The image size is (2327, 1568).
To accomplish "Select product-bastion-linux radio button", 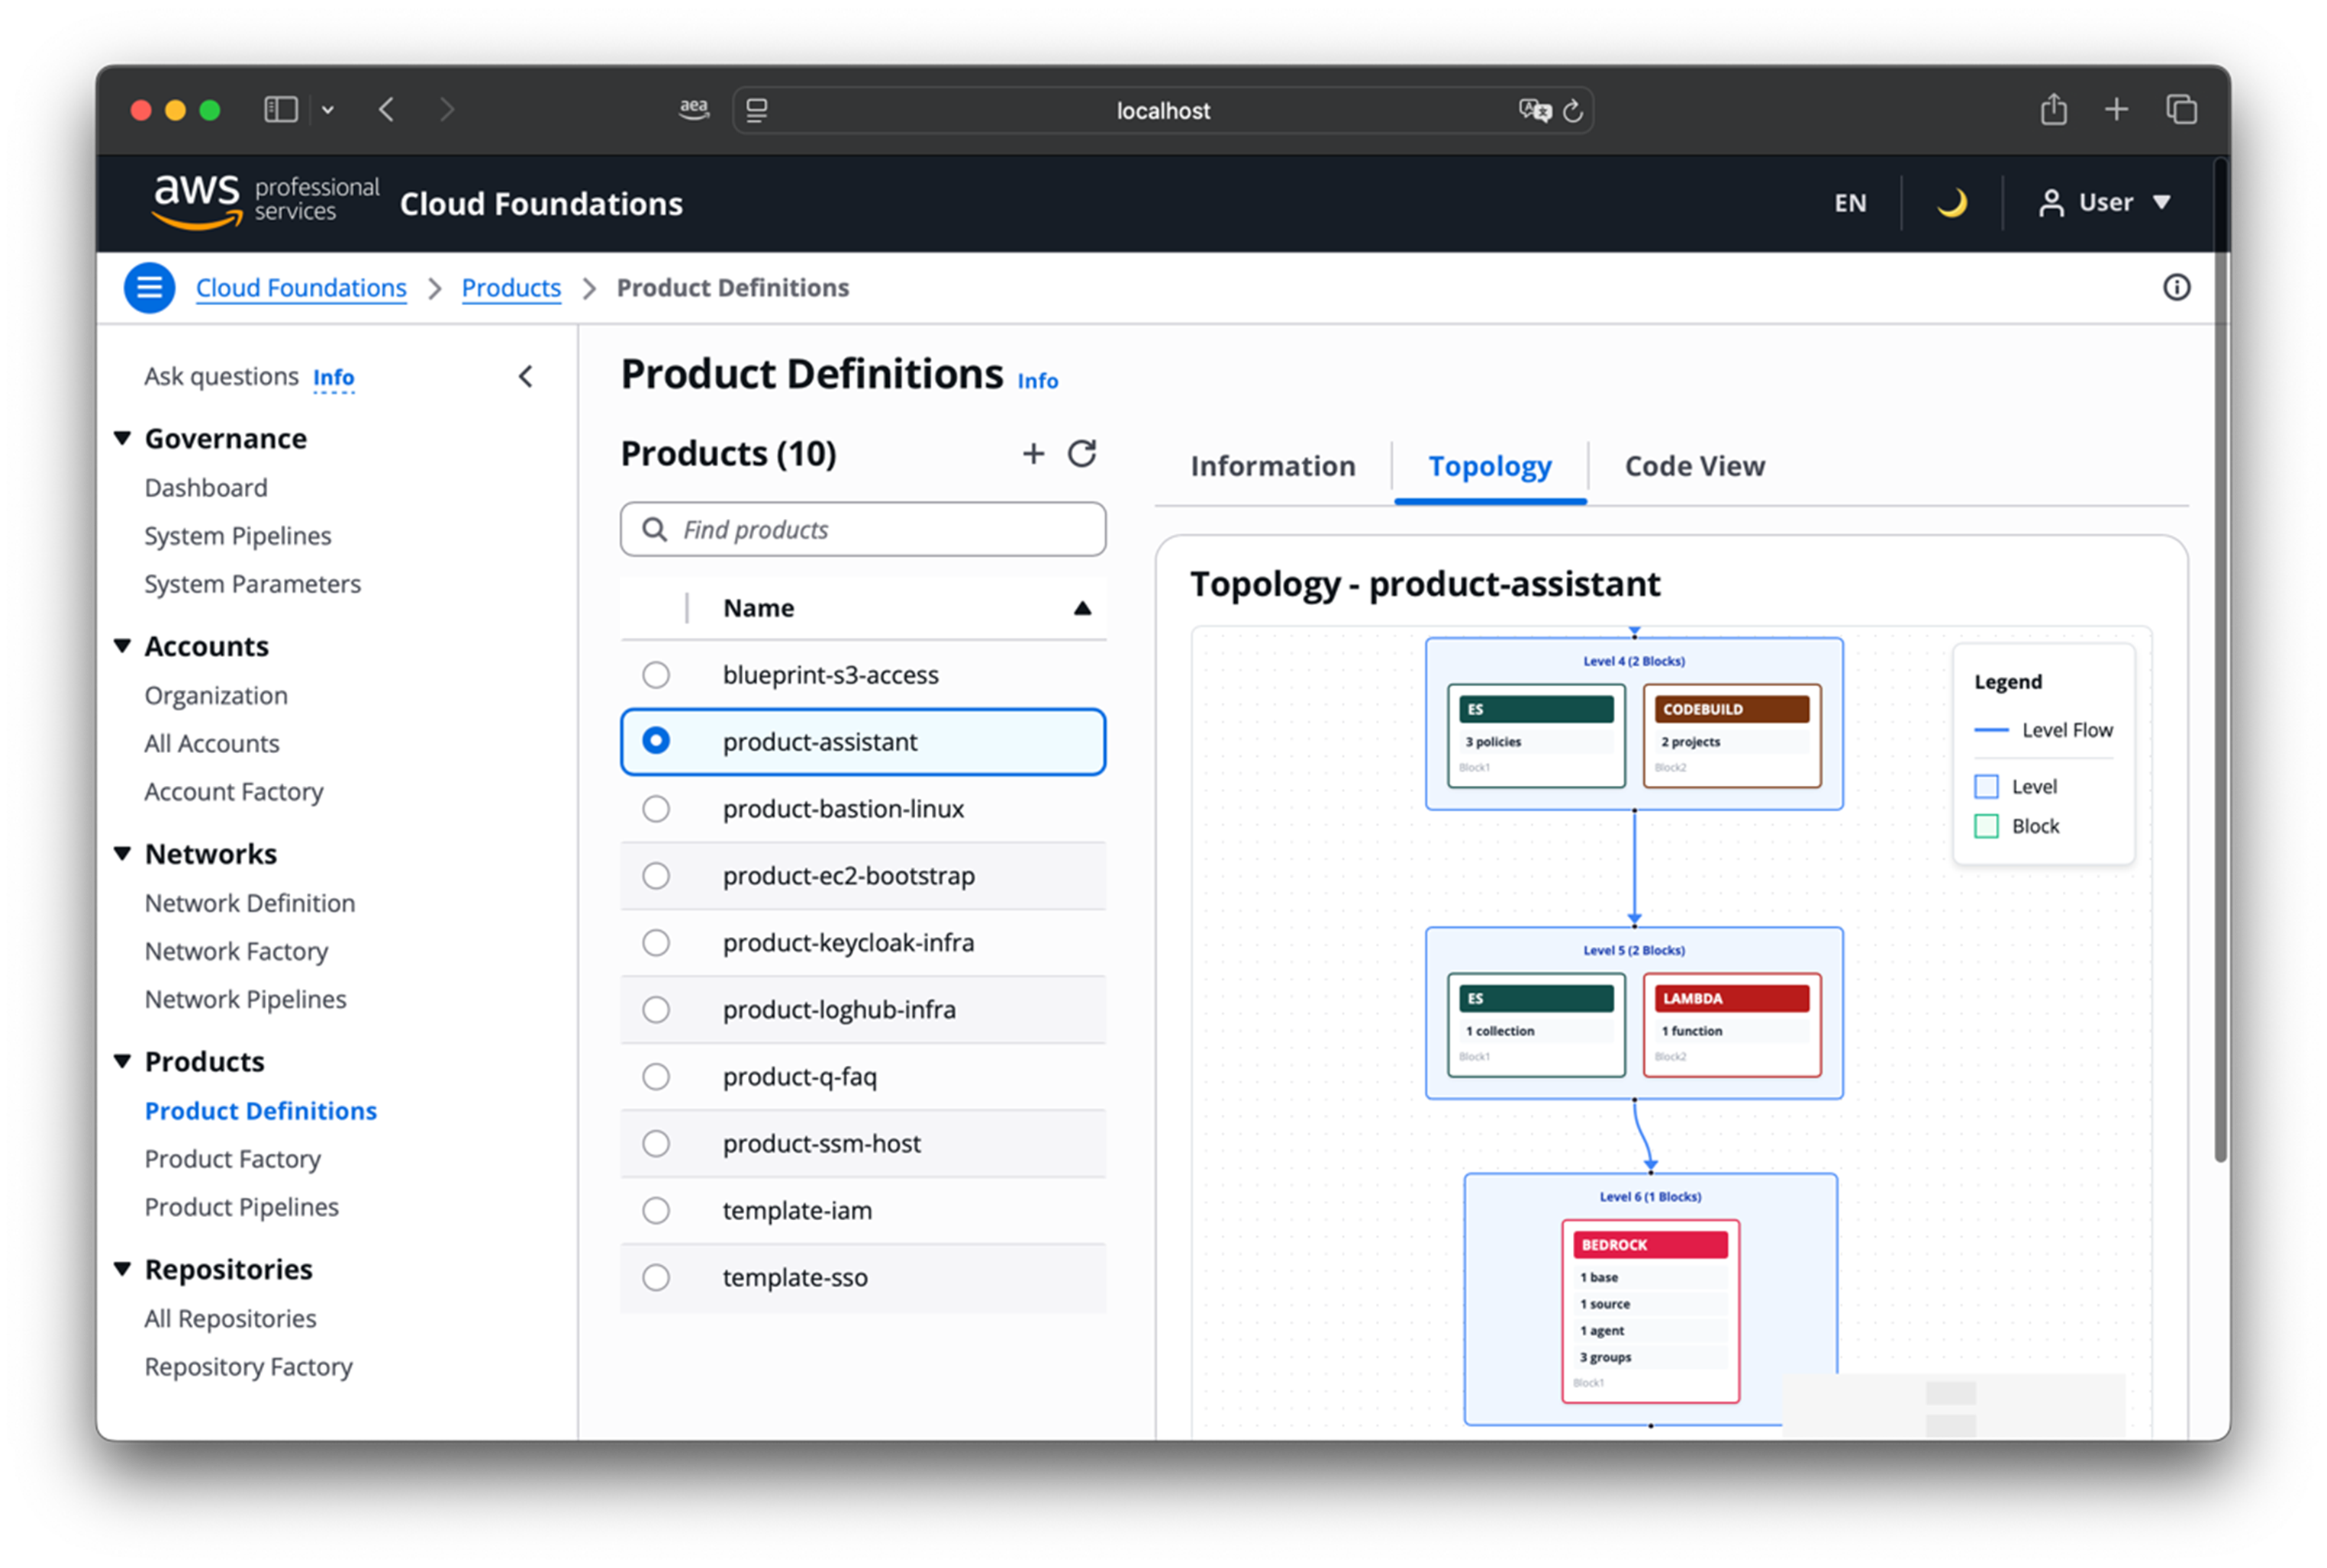I will (656, 809).
